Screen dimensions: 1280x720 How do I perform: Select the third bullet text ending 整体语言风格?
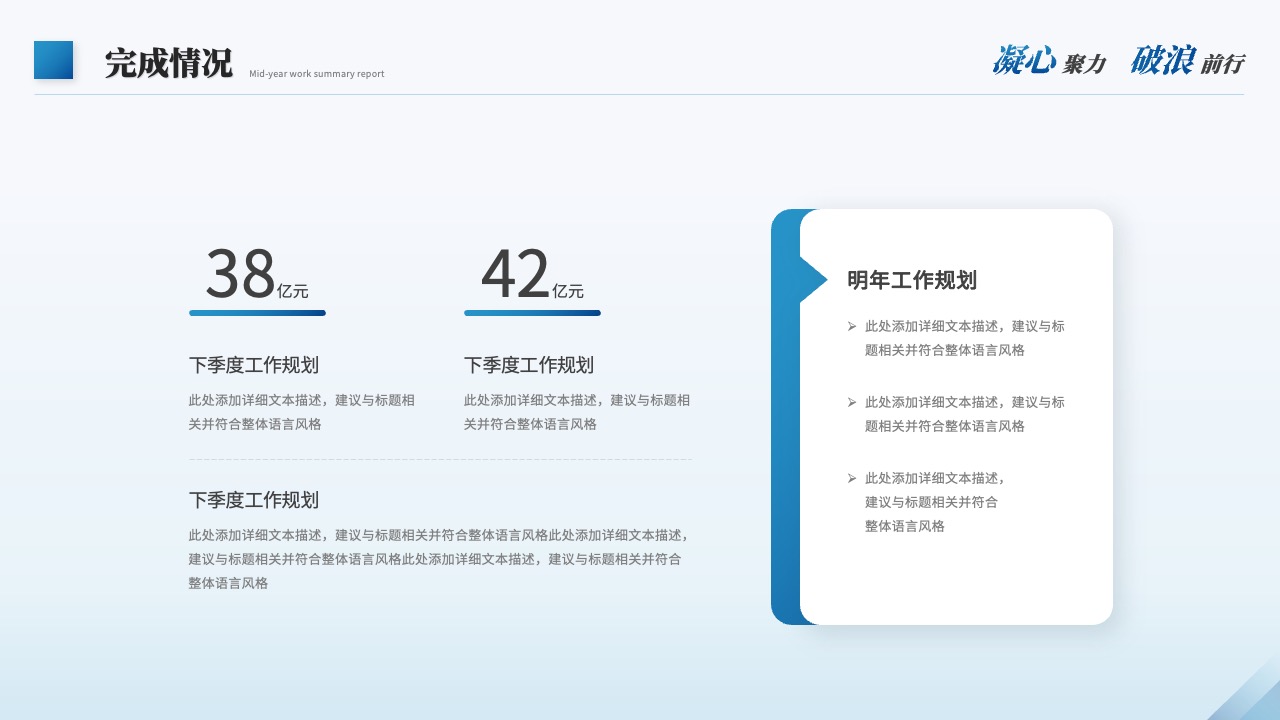pos(935,502)
